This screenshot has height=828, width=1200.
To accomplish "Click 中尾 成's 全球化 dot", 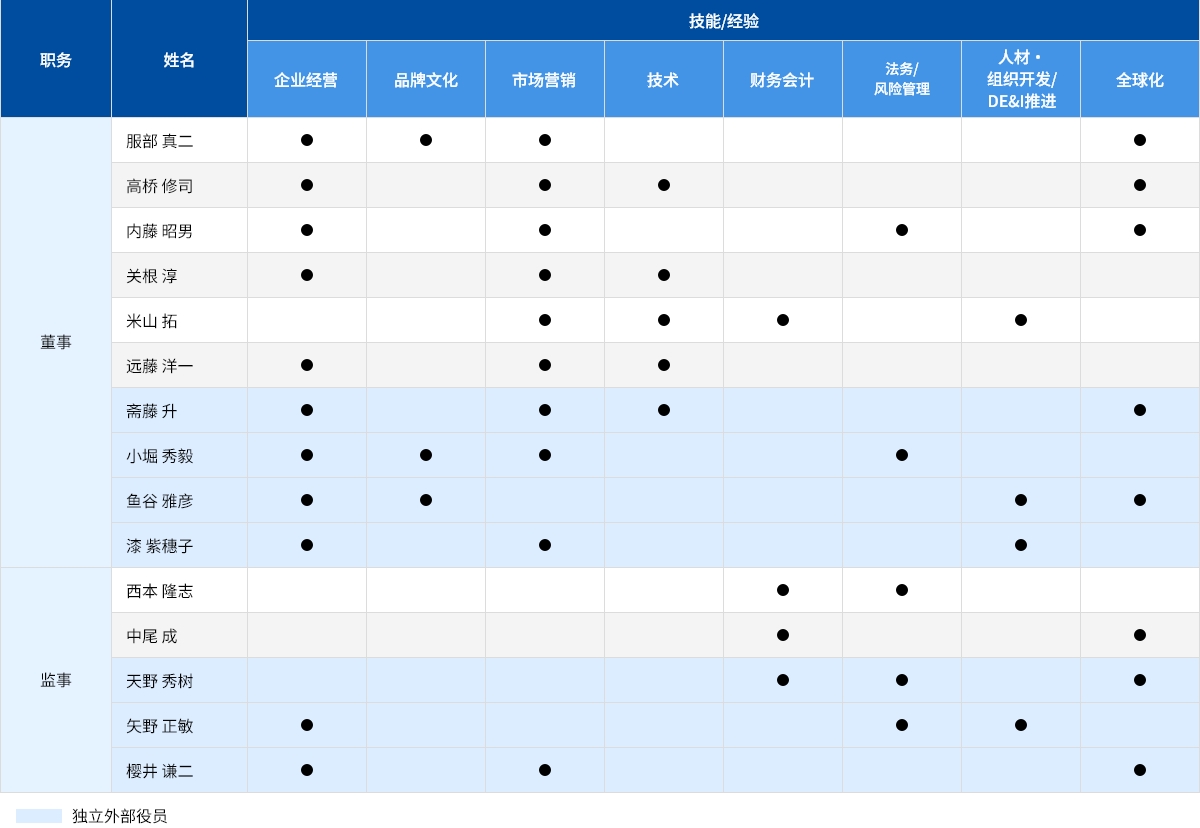I will point(1140,635).
